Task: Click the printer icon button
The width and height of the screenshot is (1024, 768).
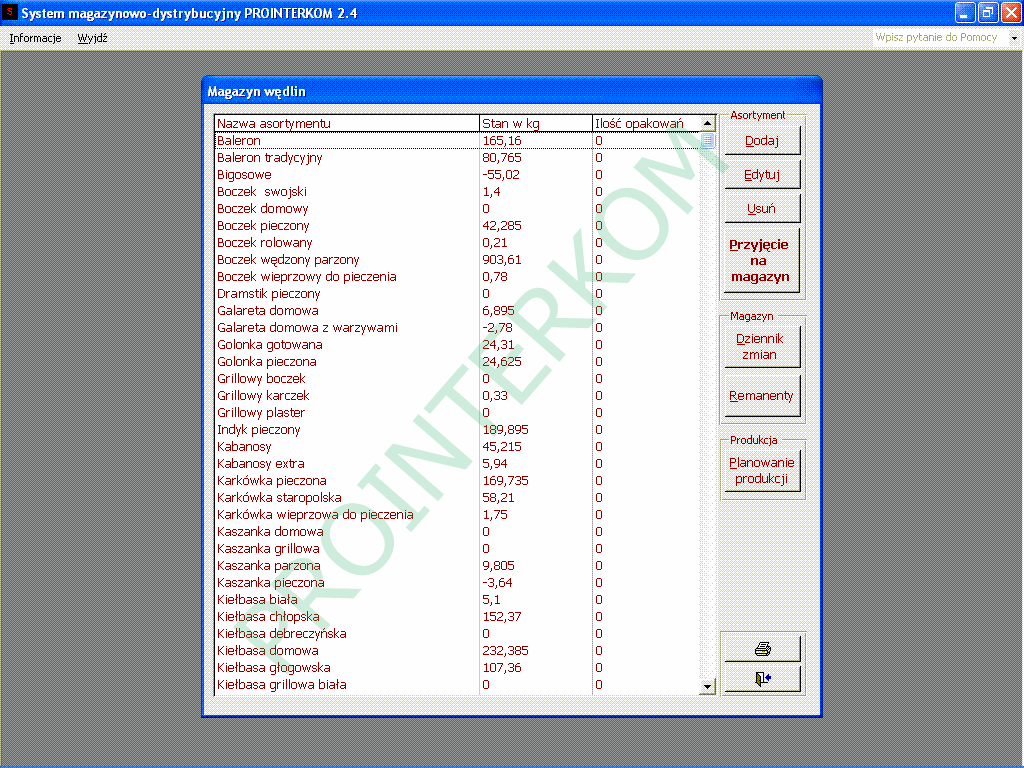Action: [x=762, y=648]
